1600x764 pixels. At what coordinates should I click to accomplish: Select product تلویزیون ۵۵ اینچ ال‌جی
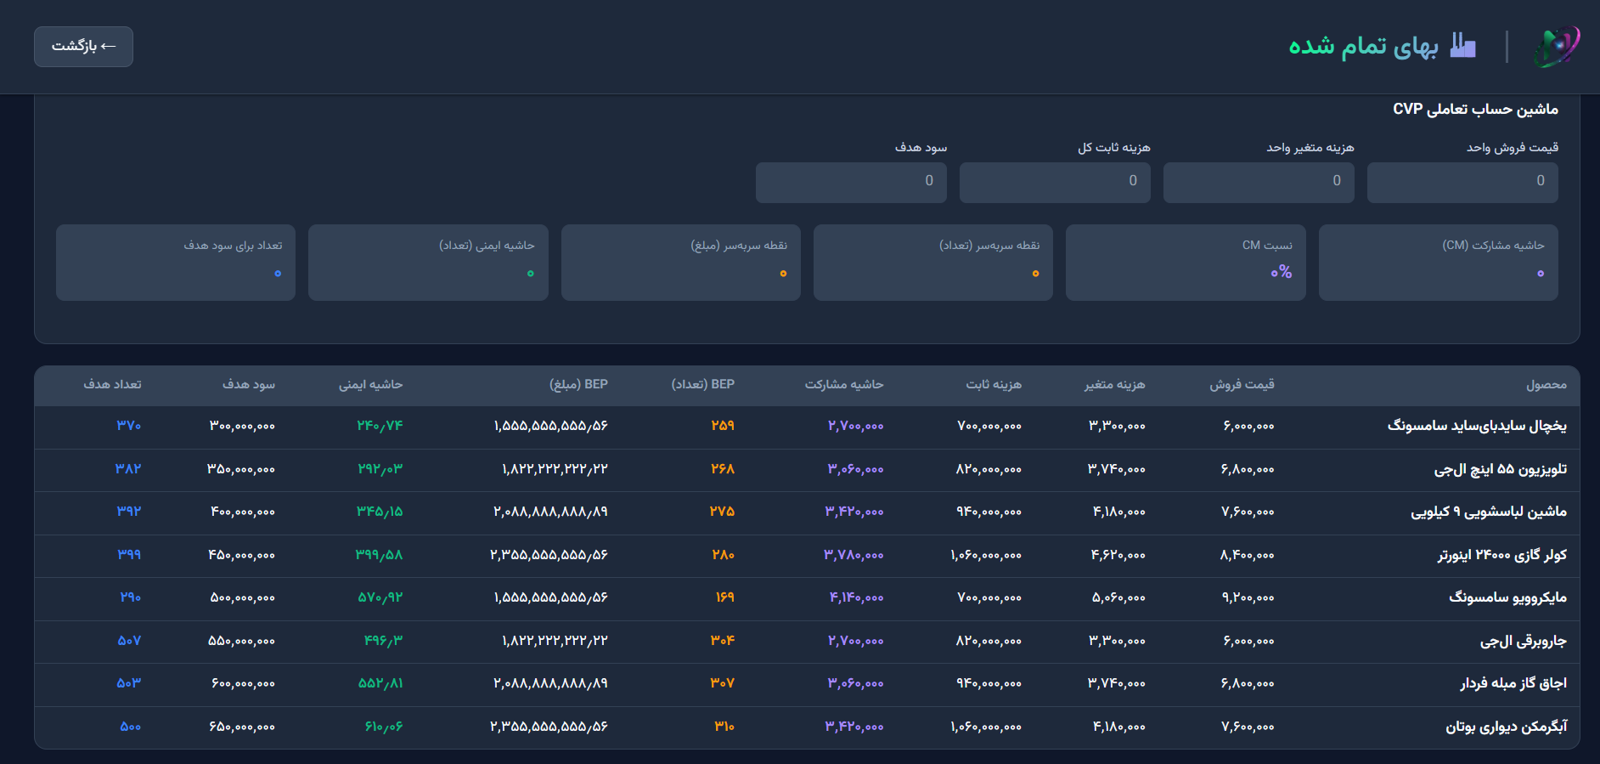point(1500,469)
